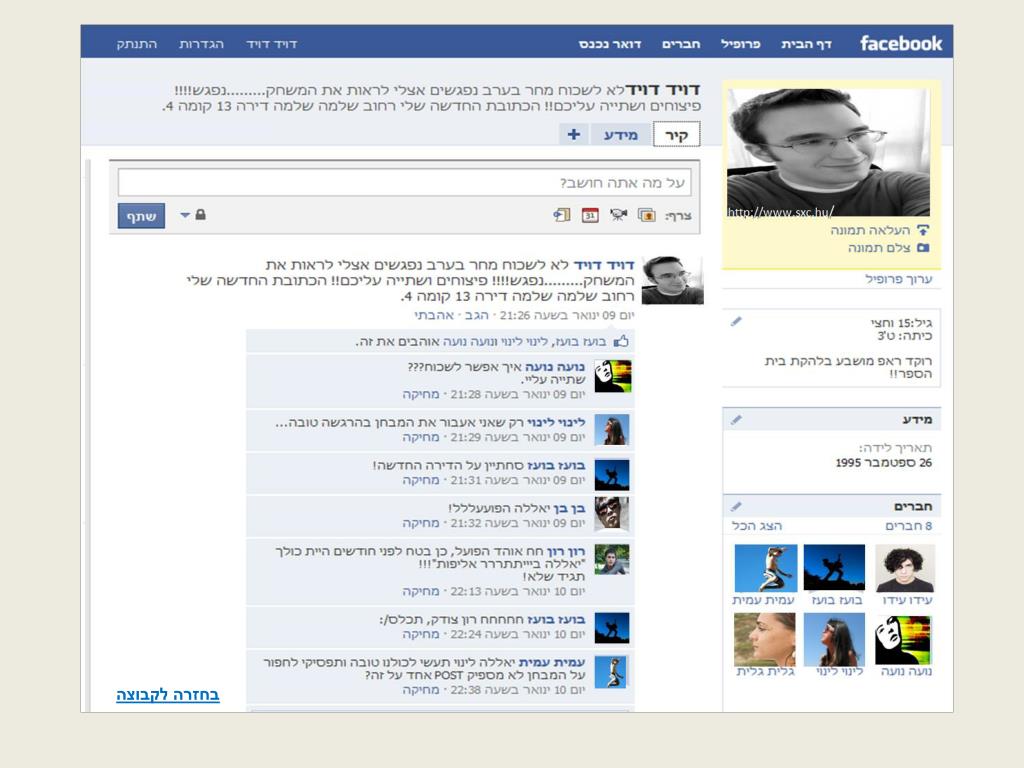
Task: Click the ערוך פרופיל link
Action: pos(899,279)
